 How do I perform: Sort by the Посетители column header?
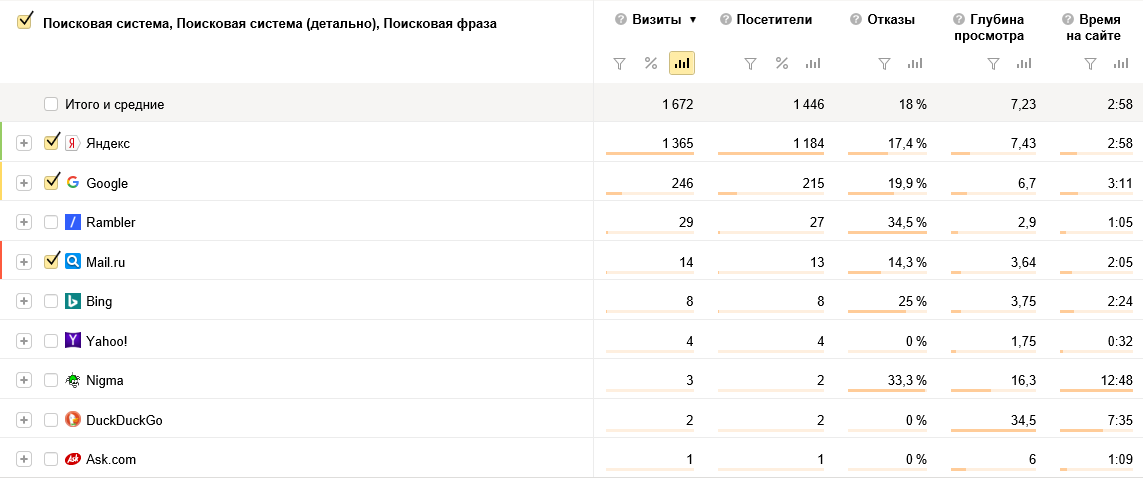[x=774, y=20]
